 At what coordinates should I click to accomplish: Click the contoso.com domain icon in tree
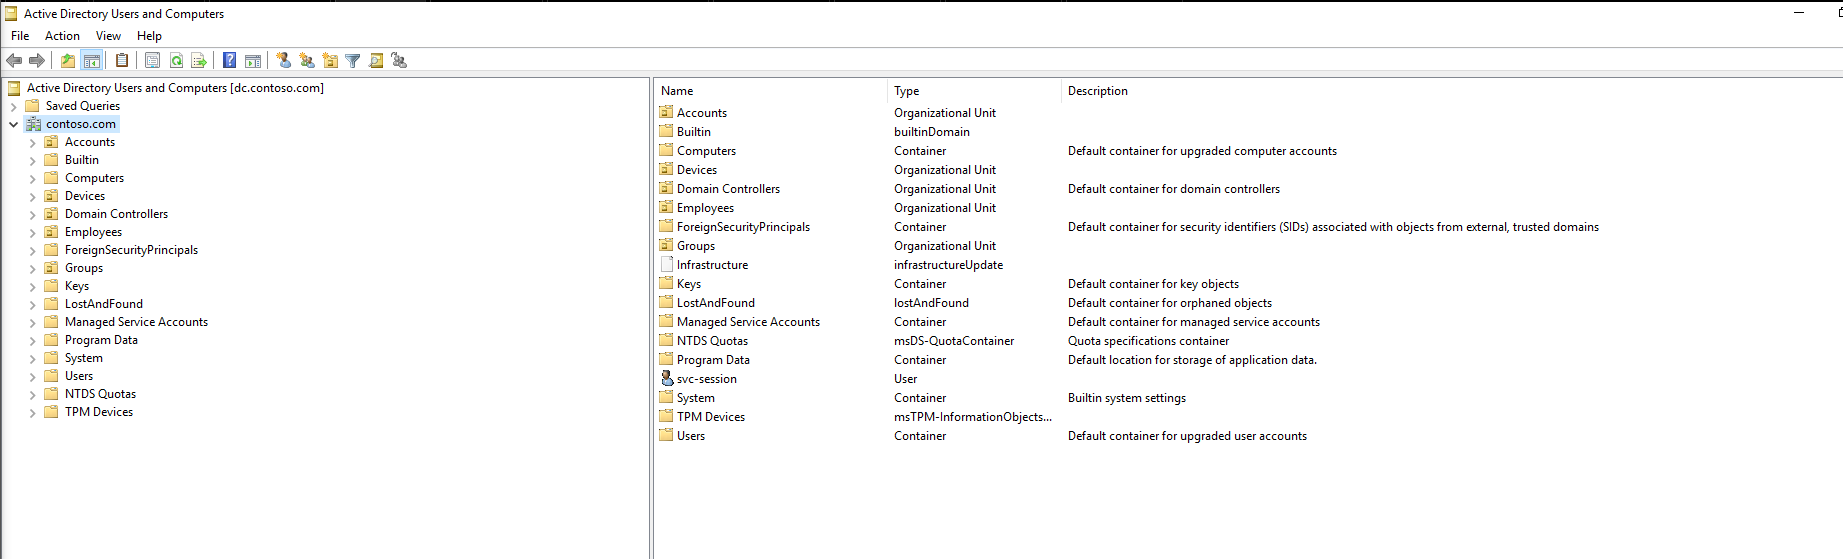pos(33,124)
